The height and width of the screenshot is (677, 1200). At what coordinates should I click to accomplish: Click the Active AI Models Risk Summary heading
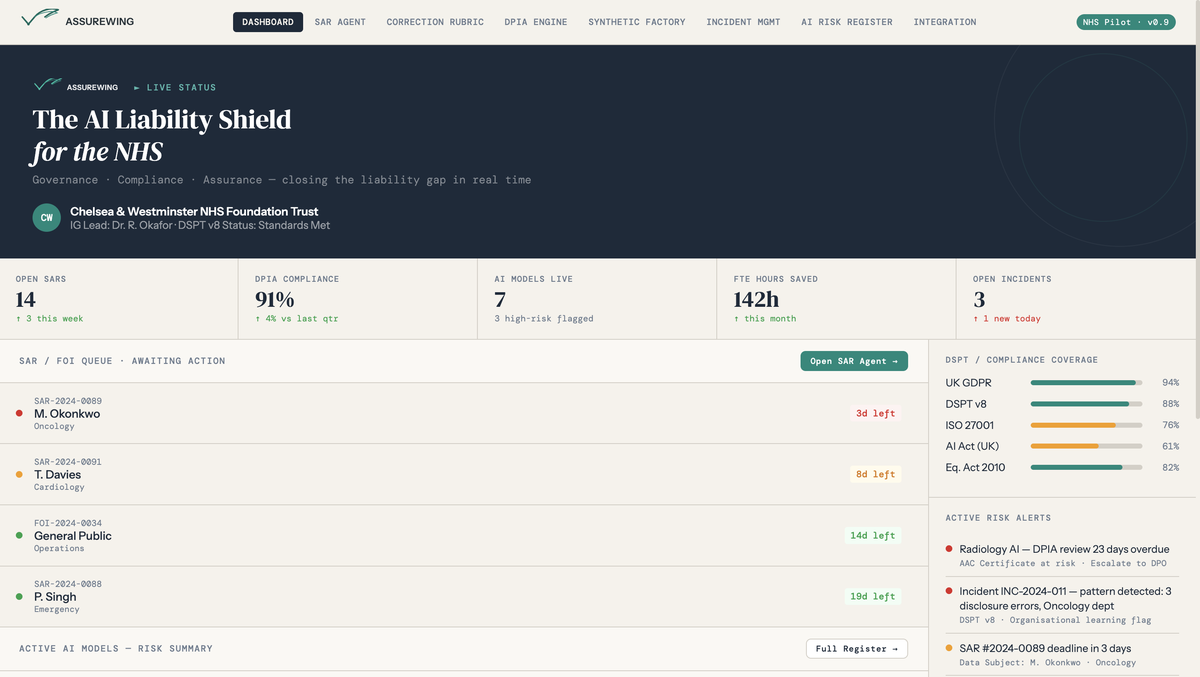point(116,649)
